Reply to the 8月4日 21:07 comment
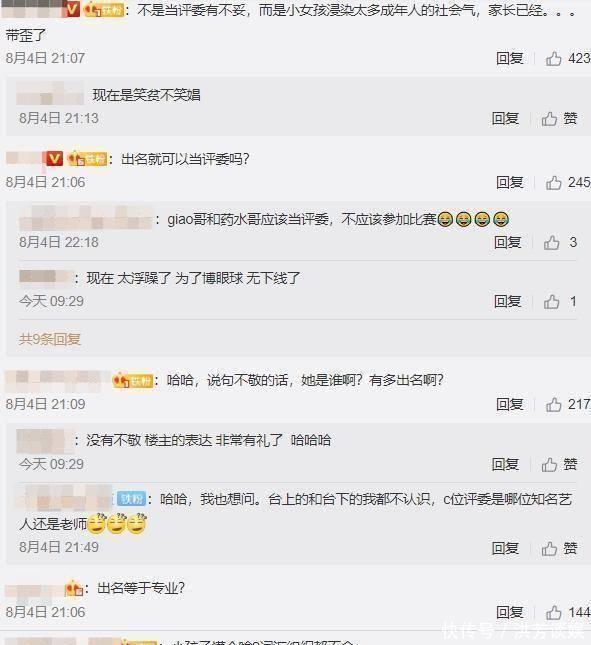591x645 pixels. [x=510, y=58]
